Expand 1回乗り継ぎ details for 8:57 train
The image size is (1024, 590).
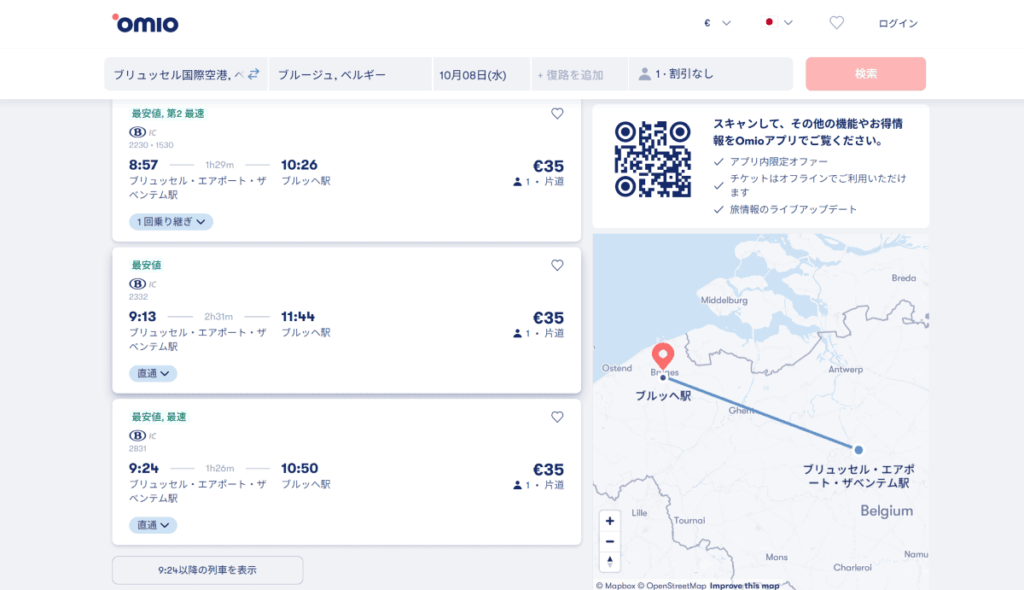click(171, 222)
